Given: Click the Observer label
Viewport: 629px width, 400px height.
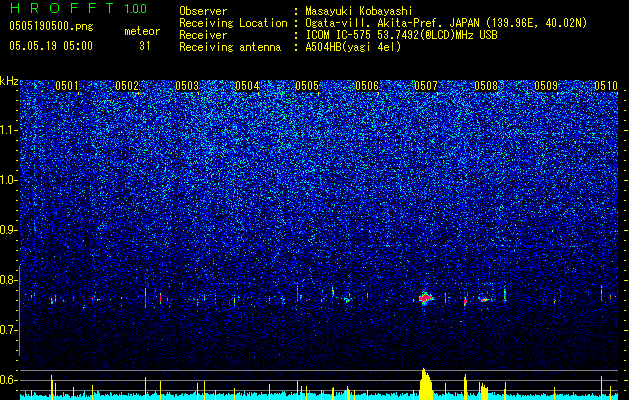Looking at the screenshot, I should [203, 11].
